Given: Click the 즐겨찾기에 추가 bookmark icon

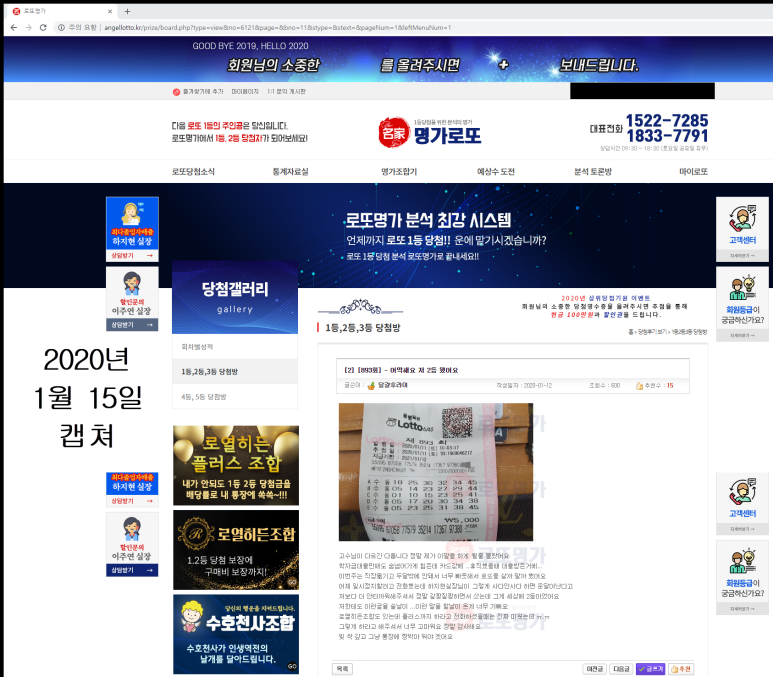Looking at the screenshot, I should (x=176, y=92).
